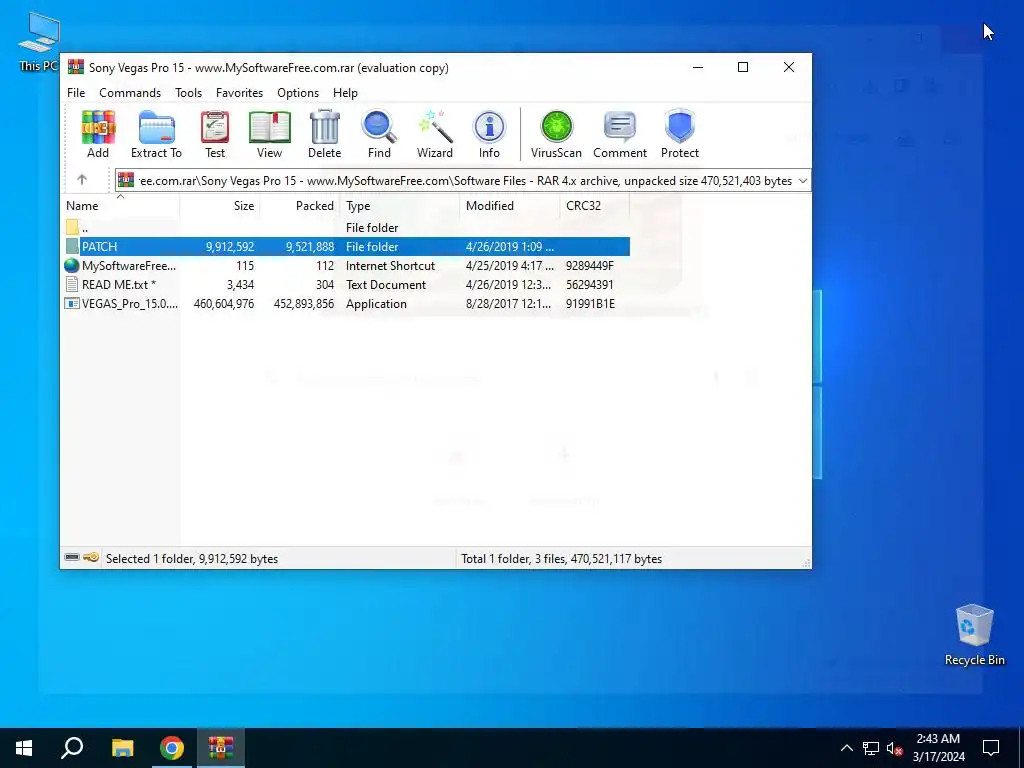Screen dimensions: 1024x768
Task: Click the packed size 452,893,856
Action: 304,304
